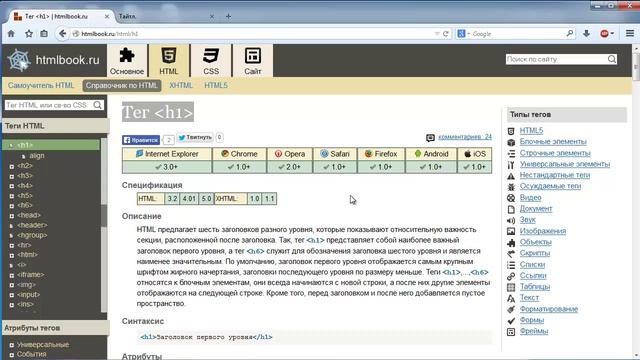The height and width of the screenshot is (360, 640).
Task: Open the Универсальные элементы link
Action: point(564,164)
